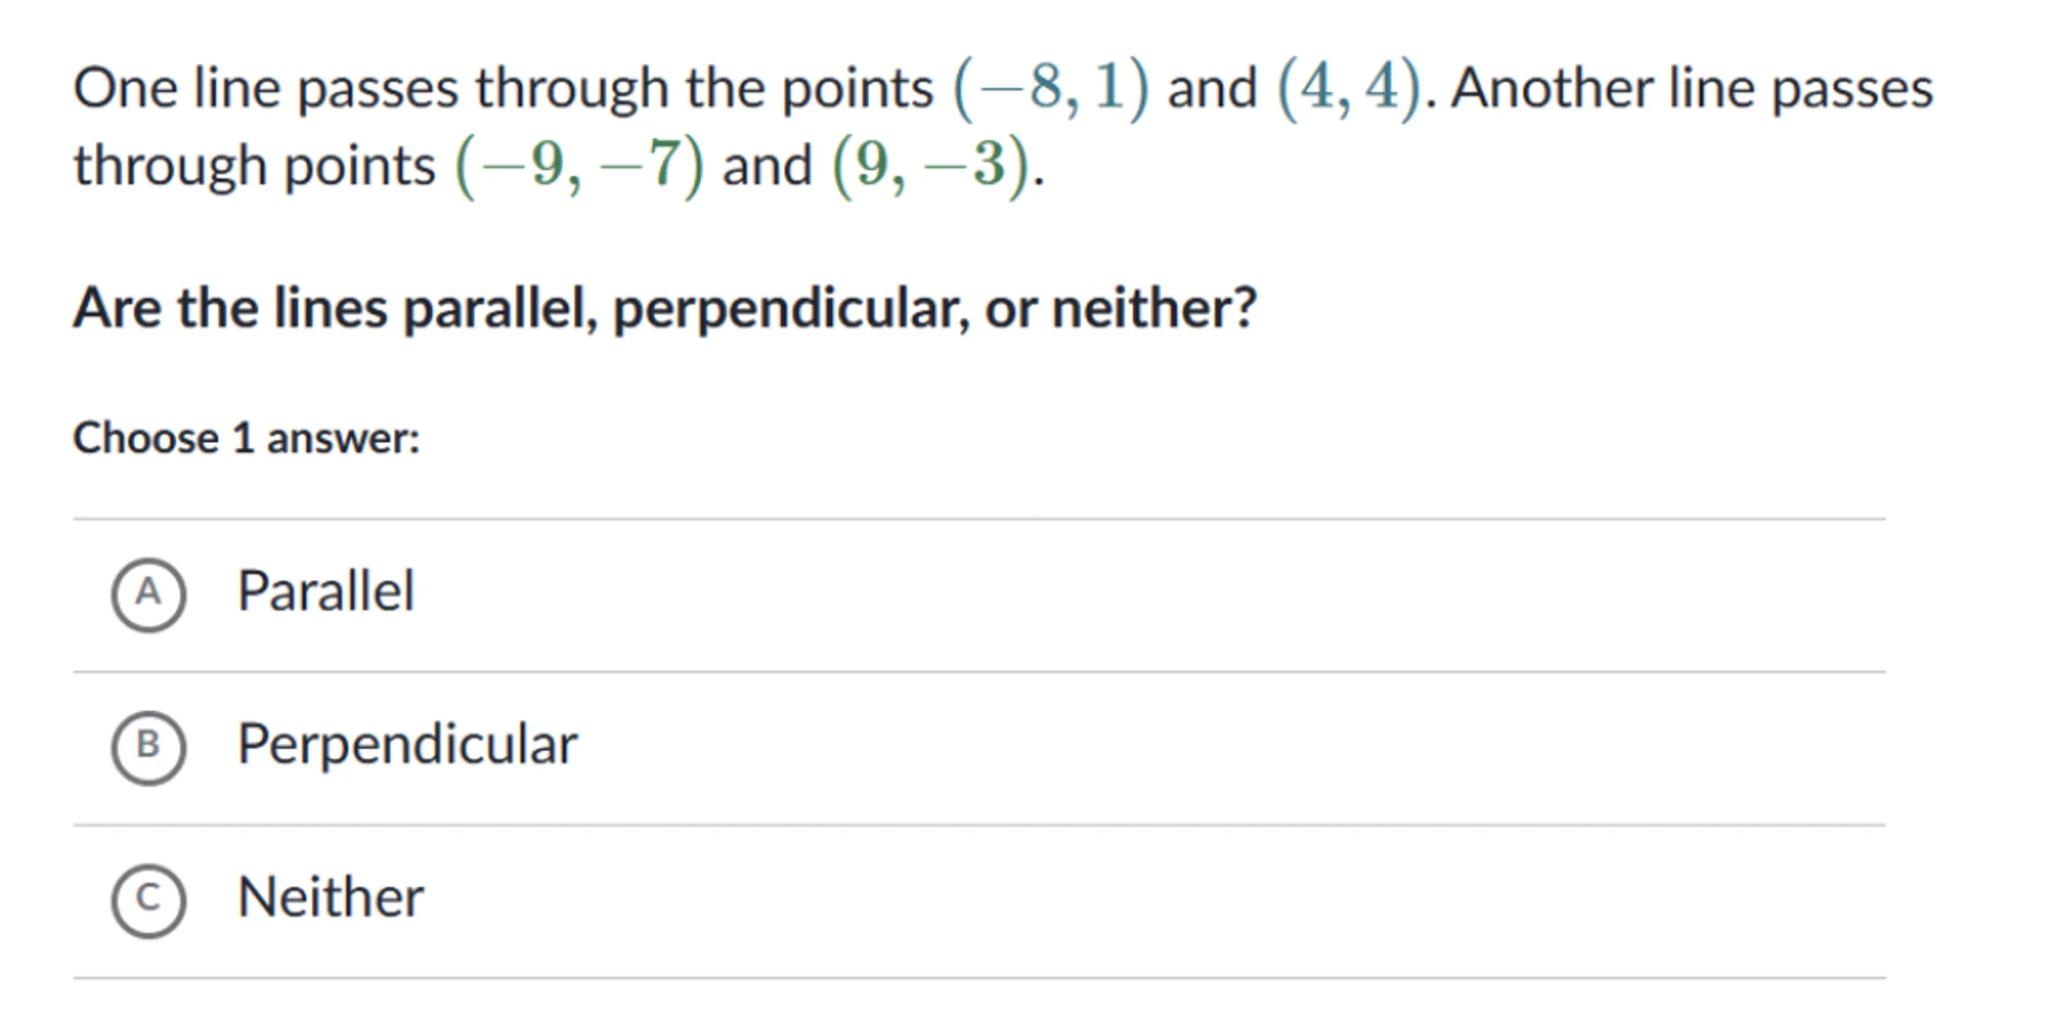Click "neither?" in the bold question

[x=1154, y=307]
